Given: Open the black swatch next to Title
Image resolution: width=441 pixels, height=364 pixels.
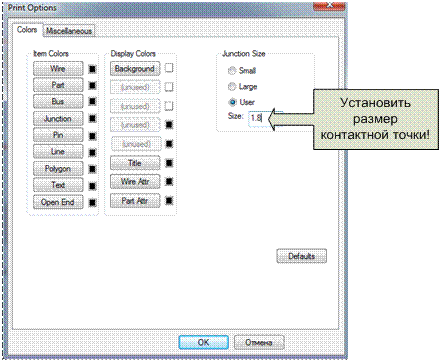Looking at the screenshot, I should (169, 163).
